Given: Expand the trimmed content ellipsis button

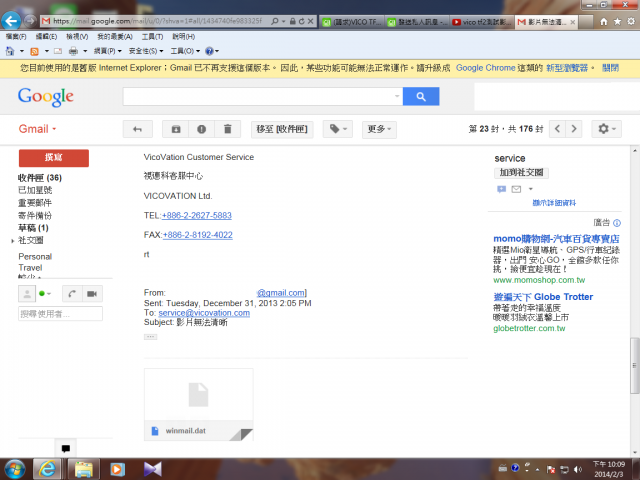Looking at the screenshot, I should 150,337.
